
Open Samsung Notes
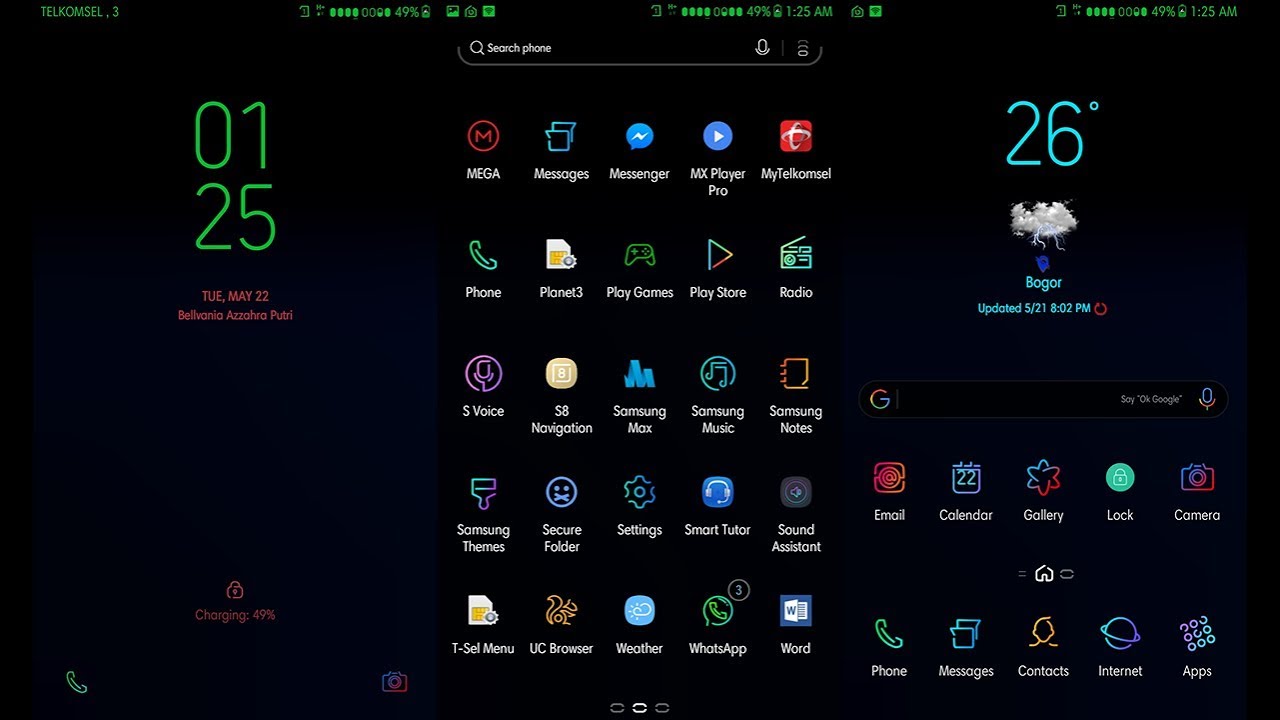click(x=796, y=374)
